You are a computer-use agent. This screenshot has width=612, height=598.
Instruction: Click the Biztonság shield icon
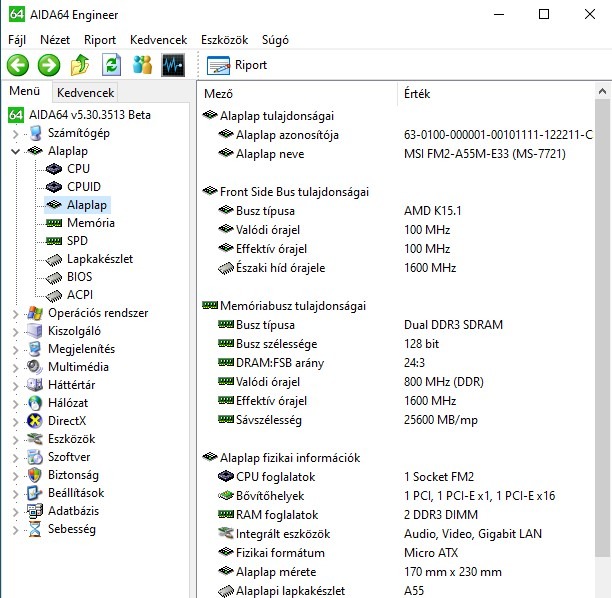click(35, 475)
